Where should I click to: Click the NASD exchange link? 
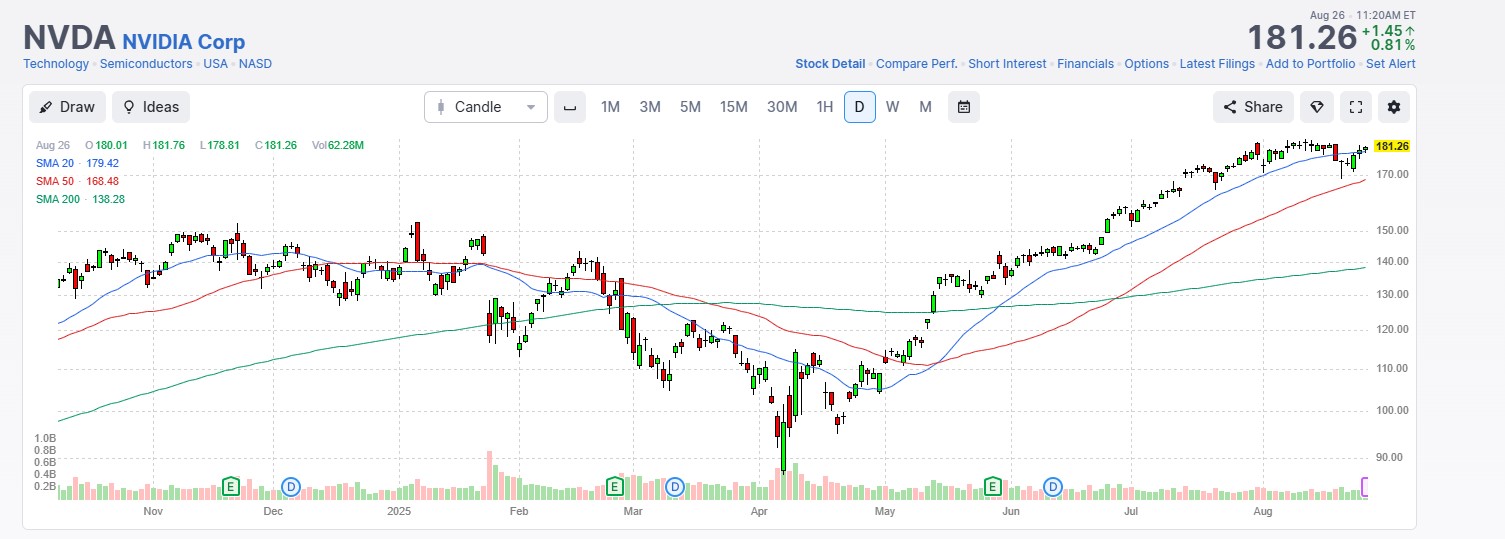click(x=255, y=64)
